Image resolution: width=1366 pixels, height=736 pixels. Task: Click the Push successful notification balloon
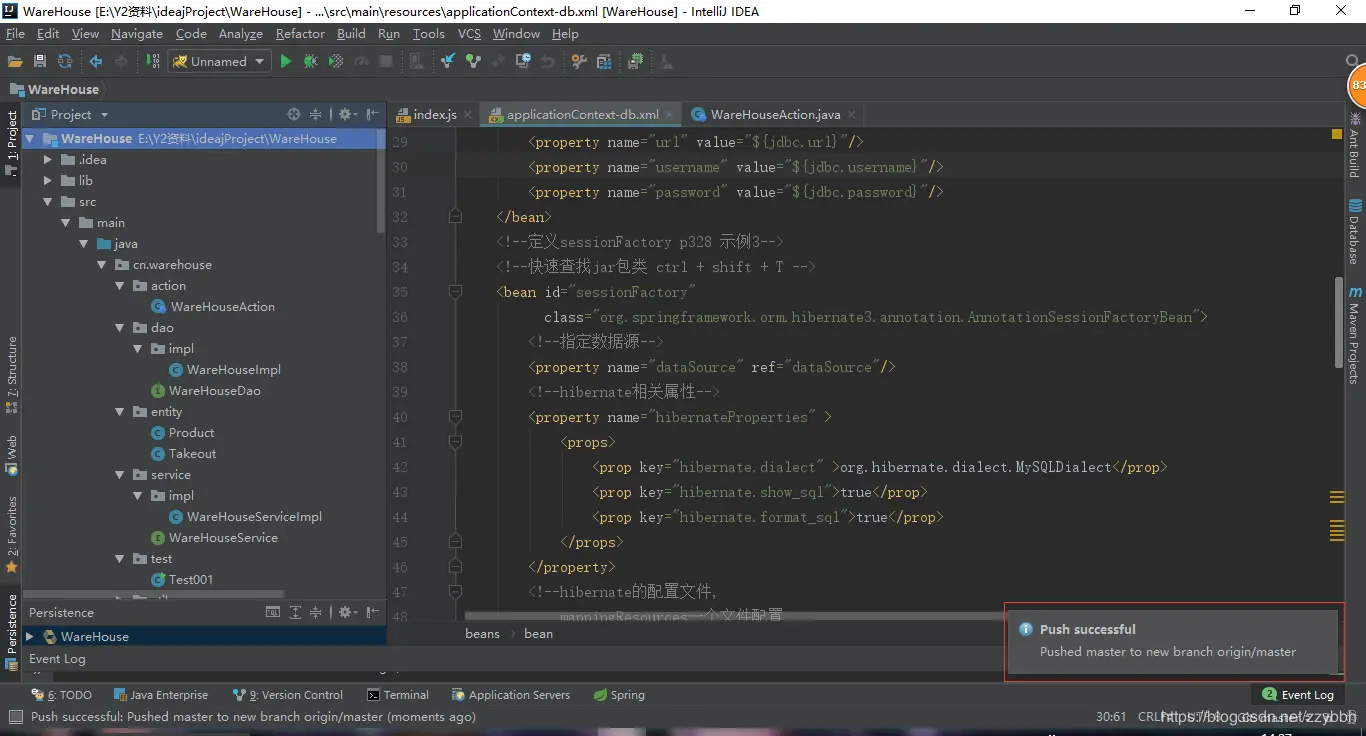(1171, 642)
